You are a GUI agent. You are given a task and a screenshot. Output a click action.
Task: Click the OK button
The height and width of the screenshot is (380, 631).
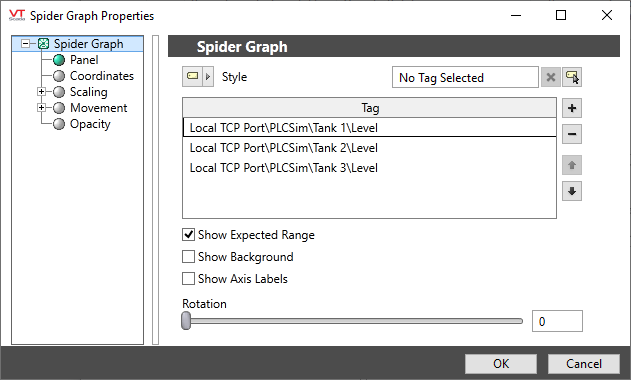pyautogui.click(x=501, y=364)
